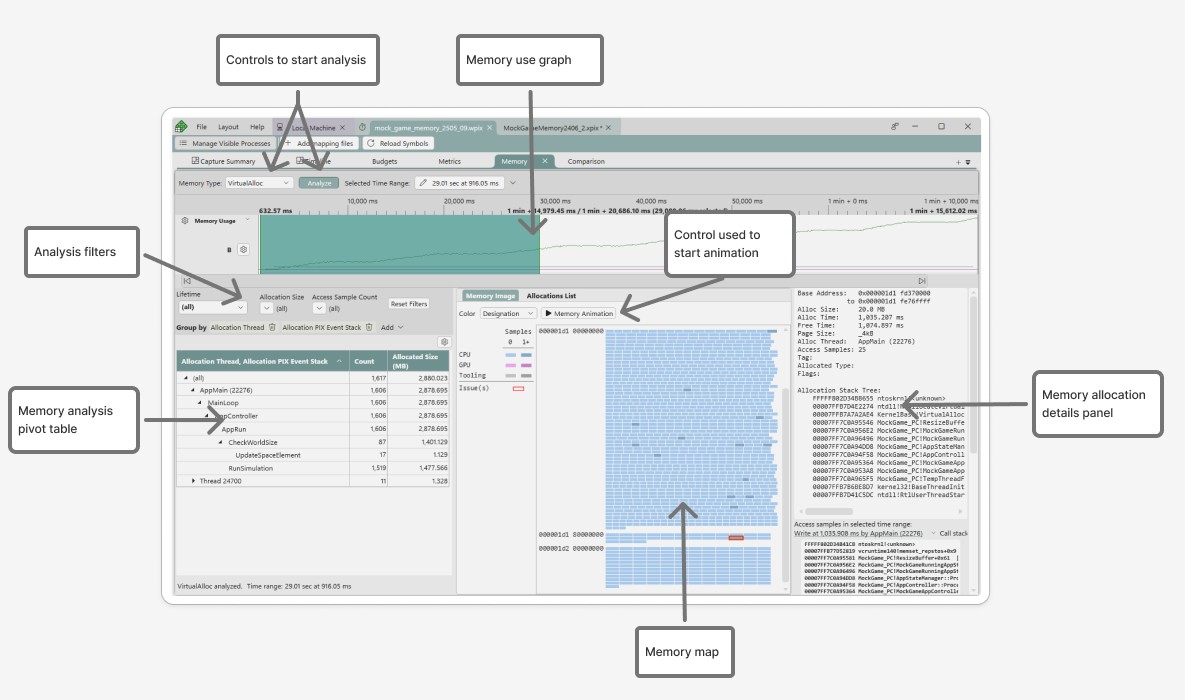Open pivot table settings gear
1185x700 pixels.
click(444, 342)
